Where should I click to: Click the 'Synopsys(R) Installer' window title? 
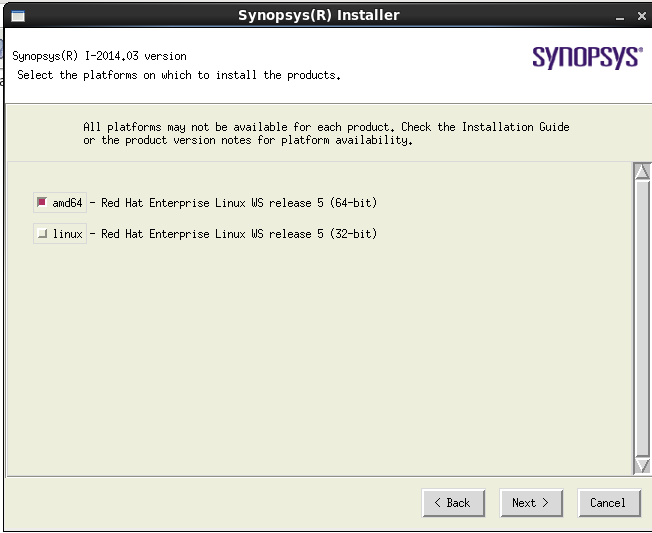pyautogui.click(x=319, y=15)
